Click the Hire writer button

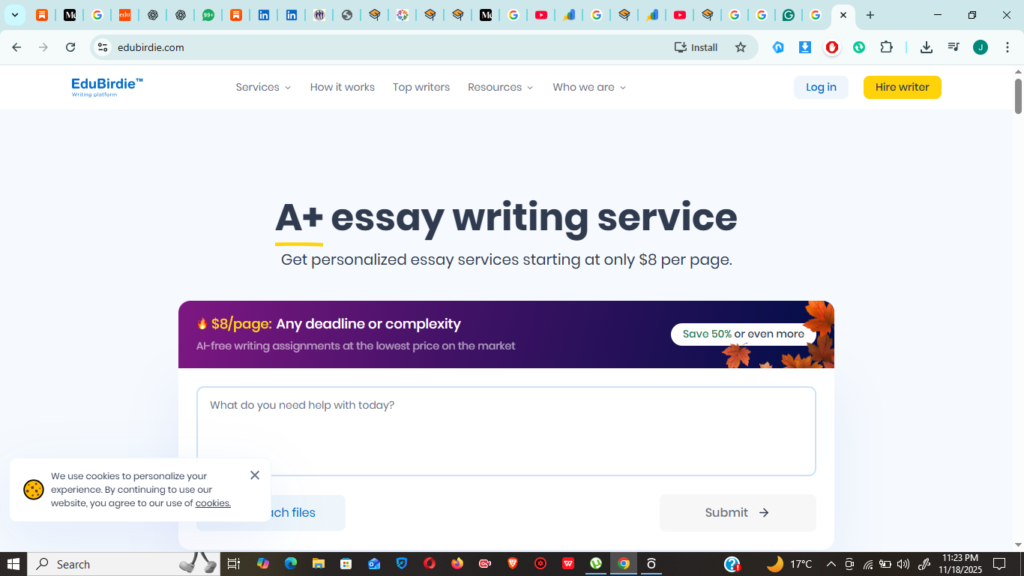(902, 87)
